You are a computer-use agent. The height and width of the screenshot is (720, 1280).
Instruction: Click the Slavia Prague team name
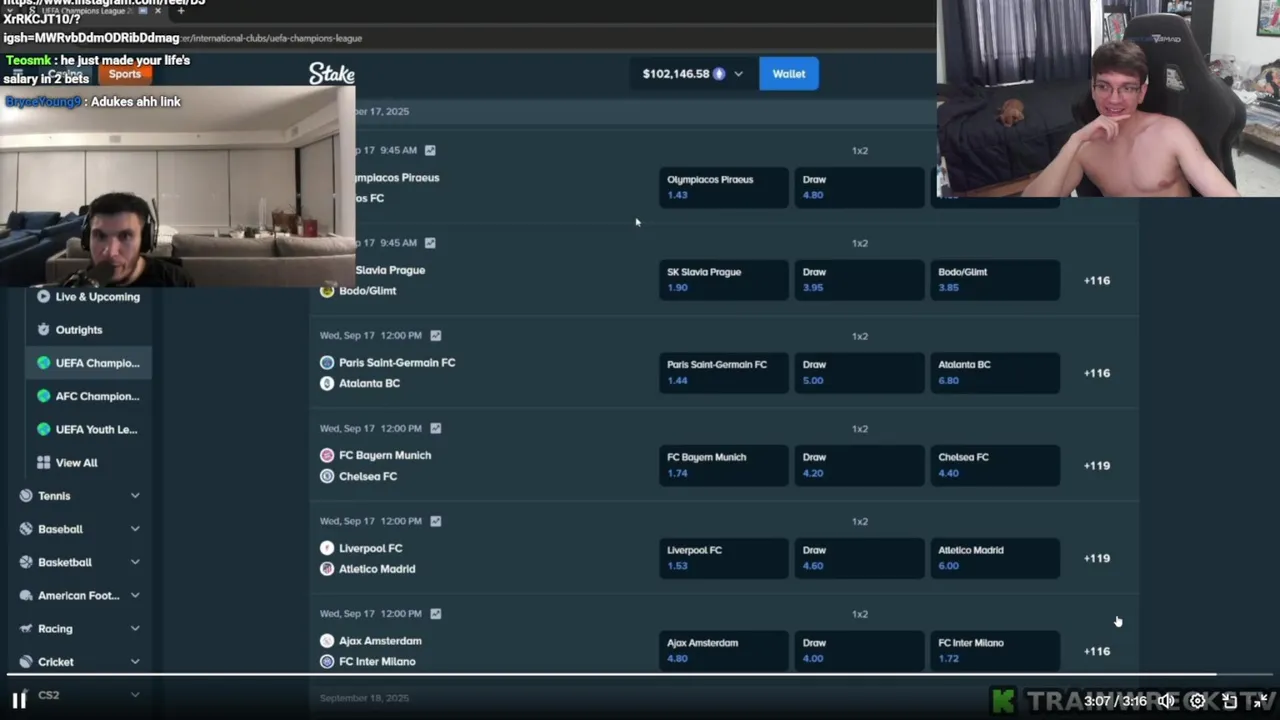pos(390,270)
